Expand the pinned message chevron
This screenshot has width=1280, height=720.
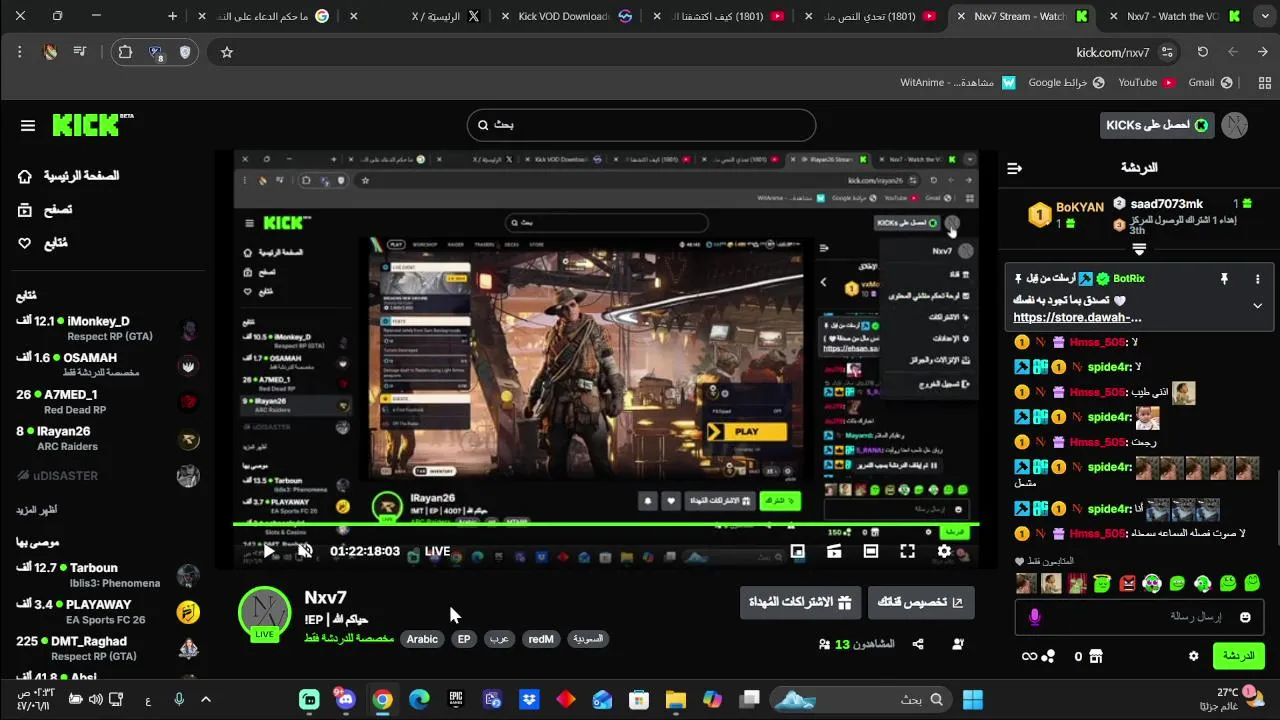click(x=1258, y=306)
